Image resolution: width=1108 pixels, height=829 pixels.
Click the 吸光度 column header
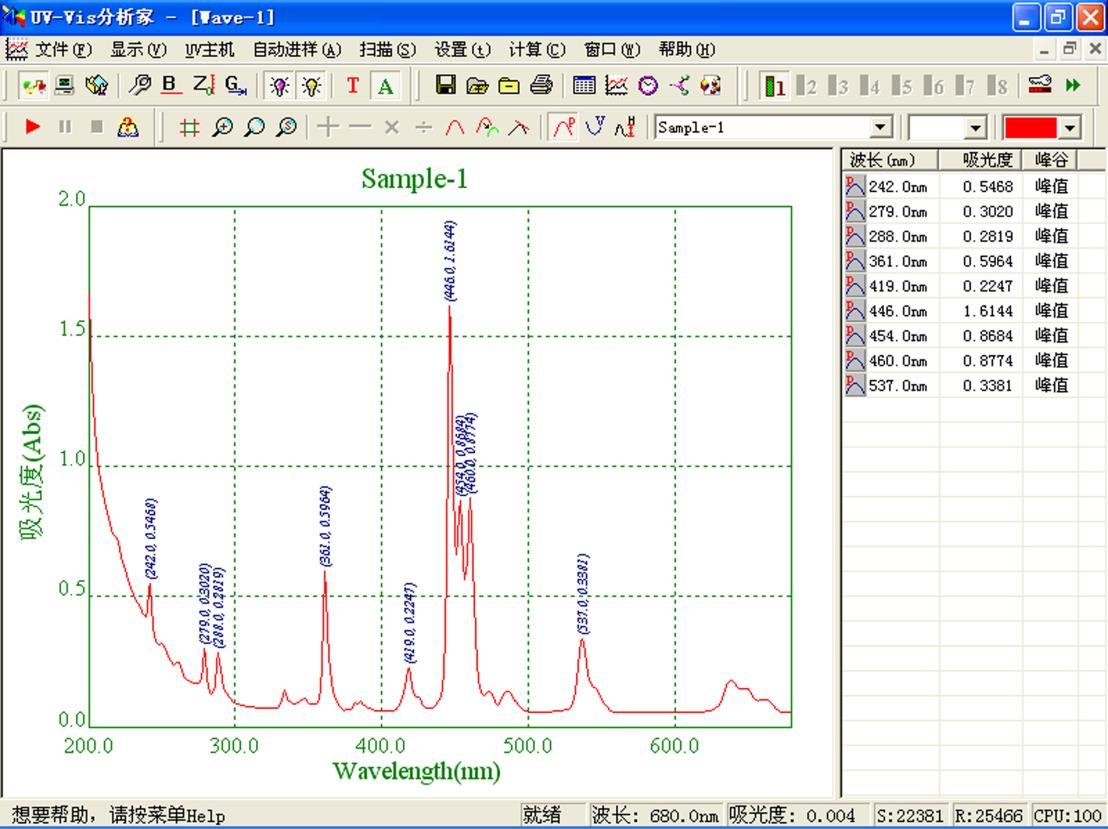[987, 160]
